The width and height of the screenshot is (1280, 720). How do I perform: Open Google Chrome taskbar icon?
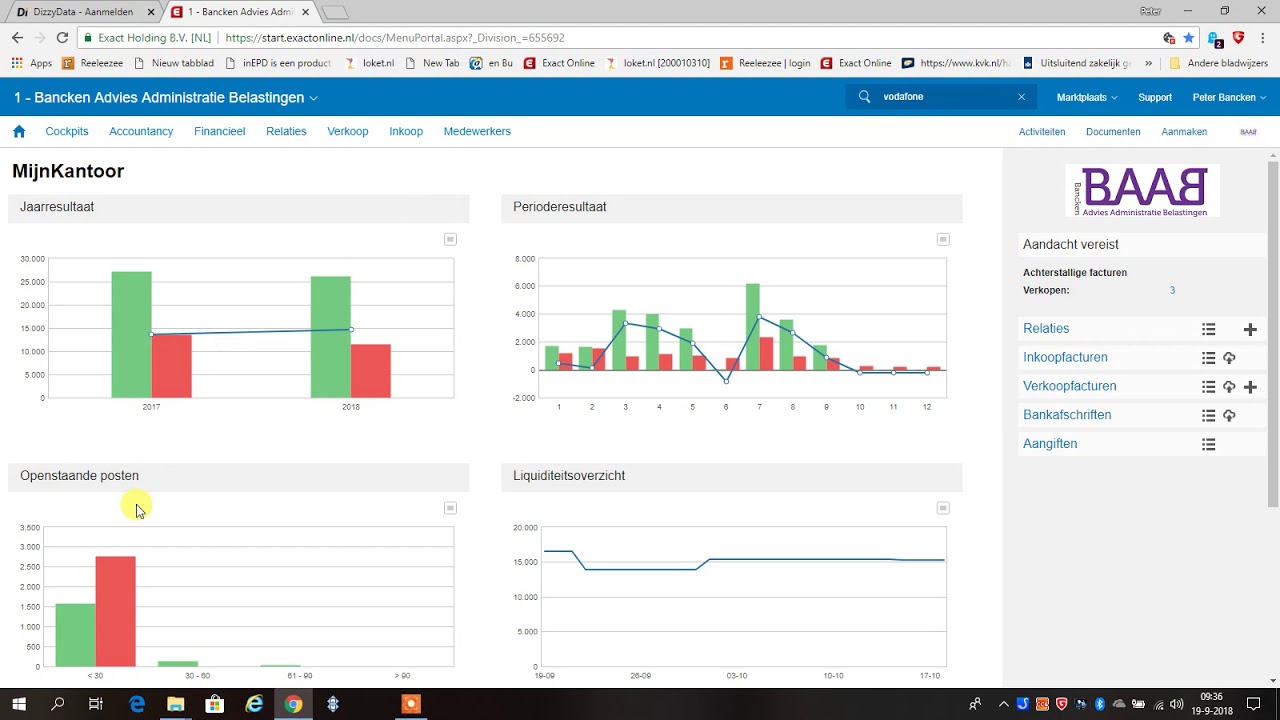[x=293, y=704]
